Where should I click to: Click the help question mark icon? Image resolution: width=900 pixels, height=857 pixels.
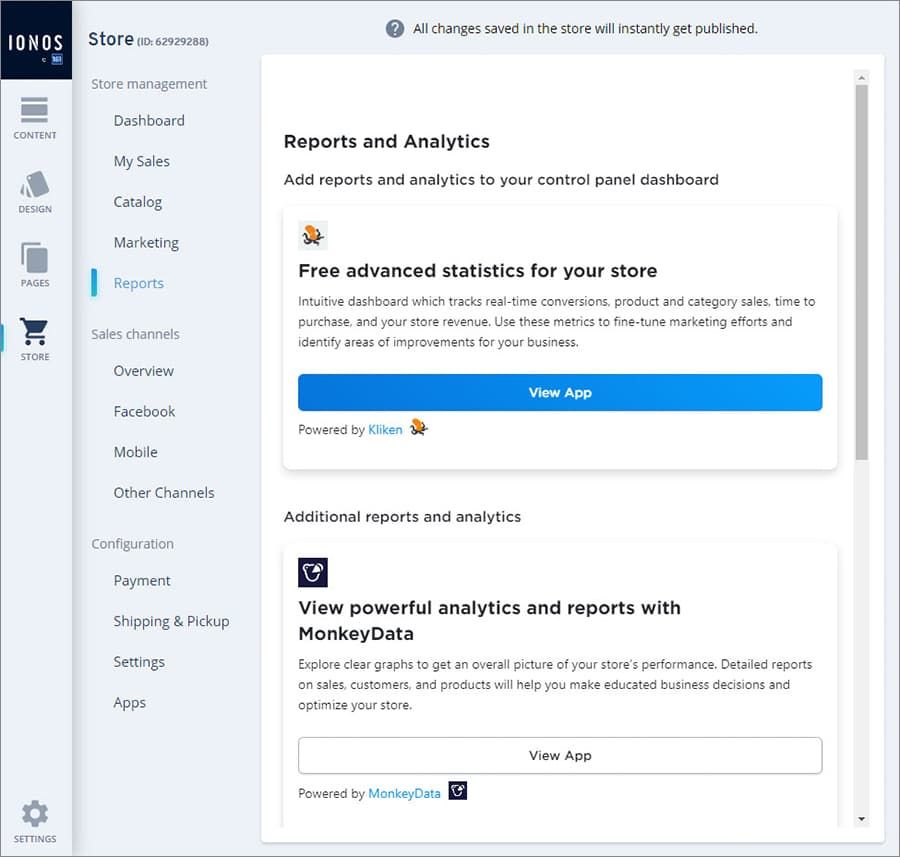(395, 28)
